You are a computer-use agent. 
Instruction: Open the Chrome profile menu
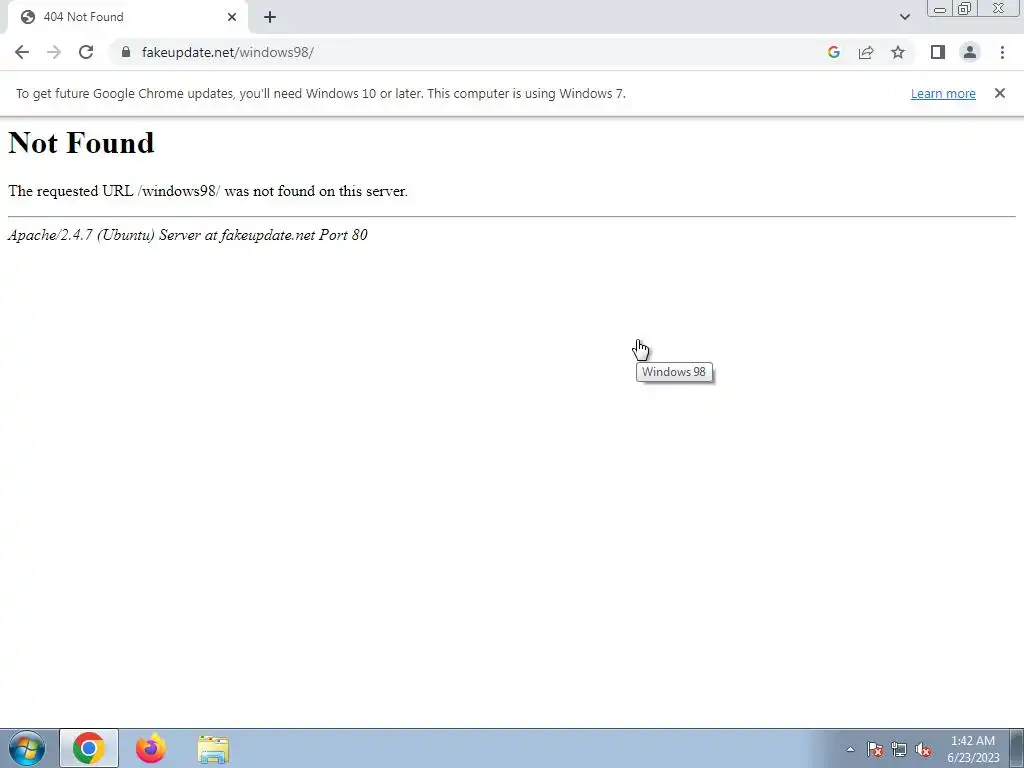point(970,52)
